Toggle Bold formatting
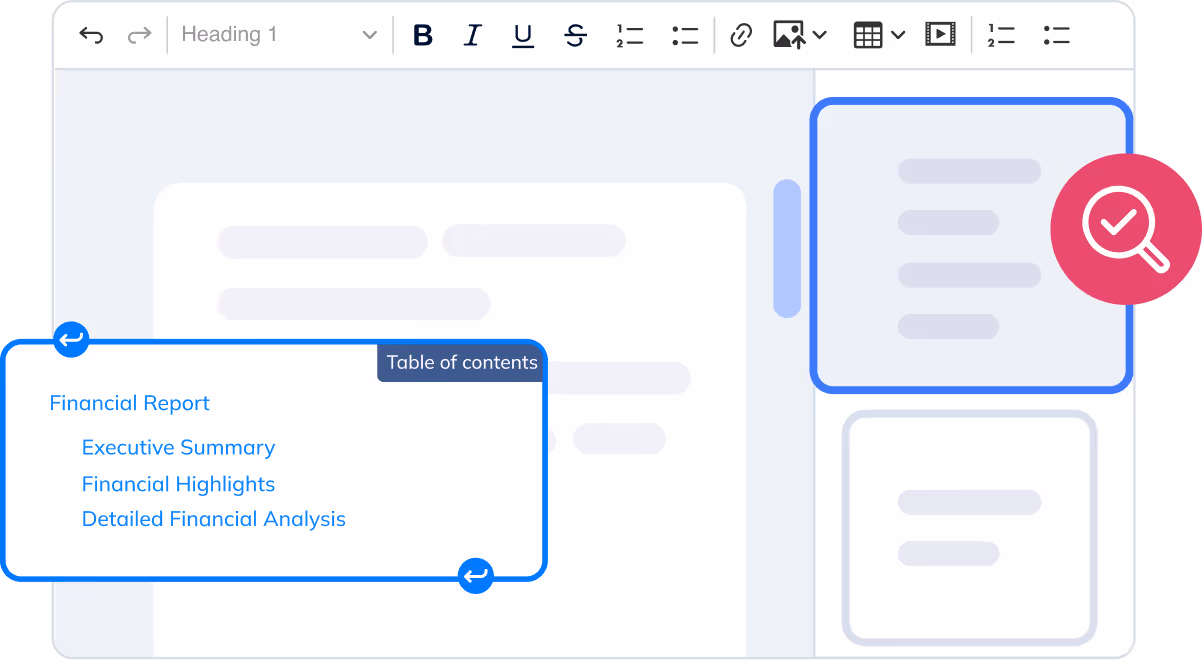The height and width of the screenshot is (660, 1202). [x=423, y=36]
